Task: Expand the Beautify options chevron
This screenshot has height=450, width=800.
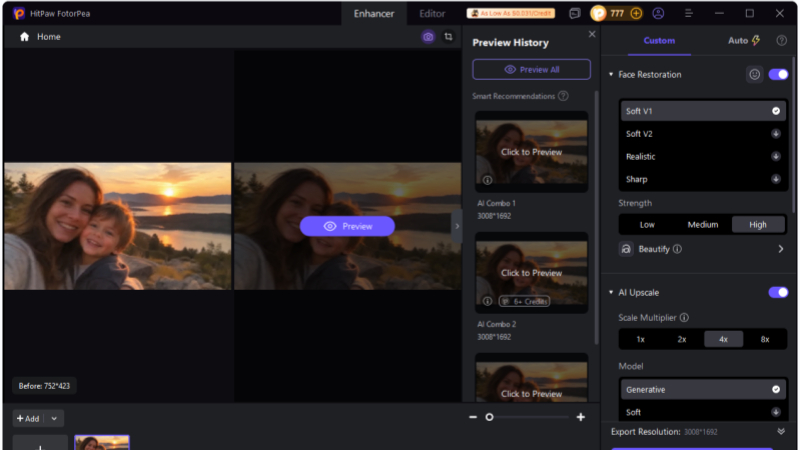Action: [781, 249]
